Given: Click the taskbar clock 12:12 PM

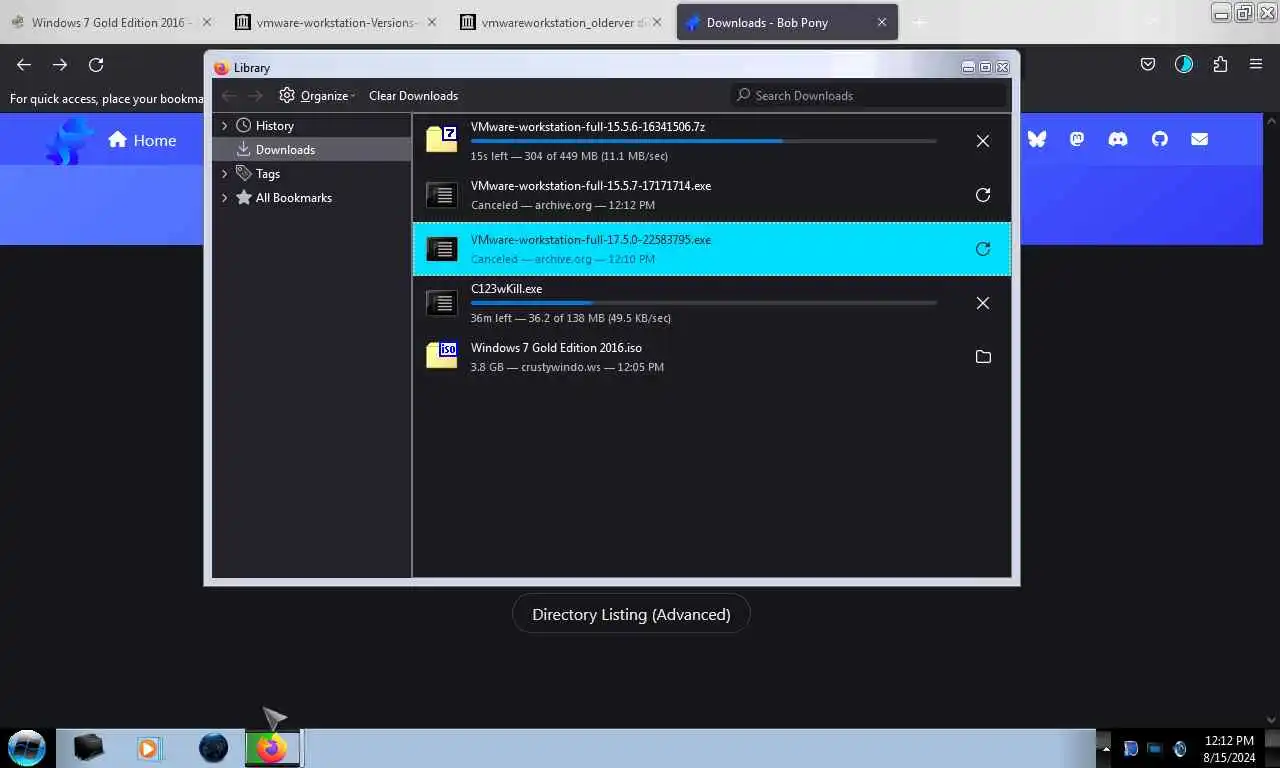Looking at the screenshot, I should (x=1229, y=741).
